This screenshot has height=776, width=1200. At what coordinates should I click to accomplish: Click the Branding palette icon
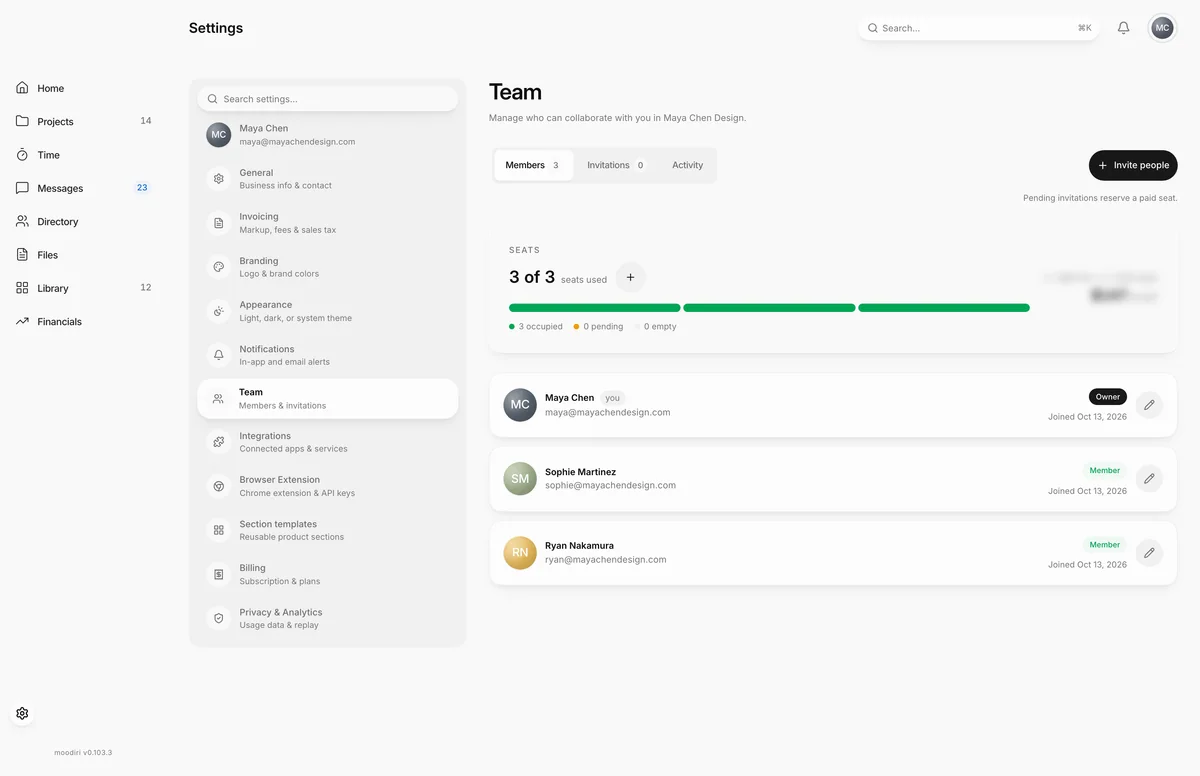[x=219, y=267]
